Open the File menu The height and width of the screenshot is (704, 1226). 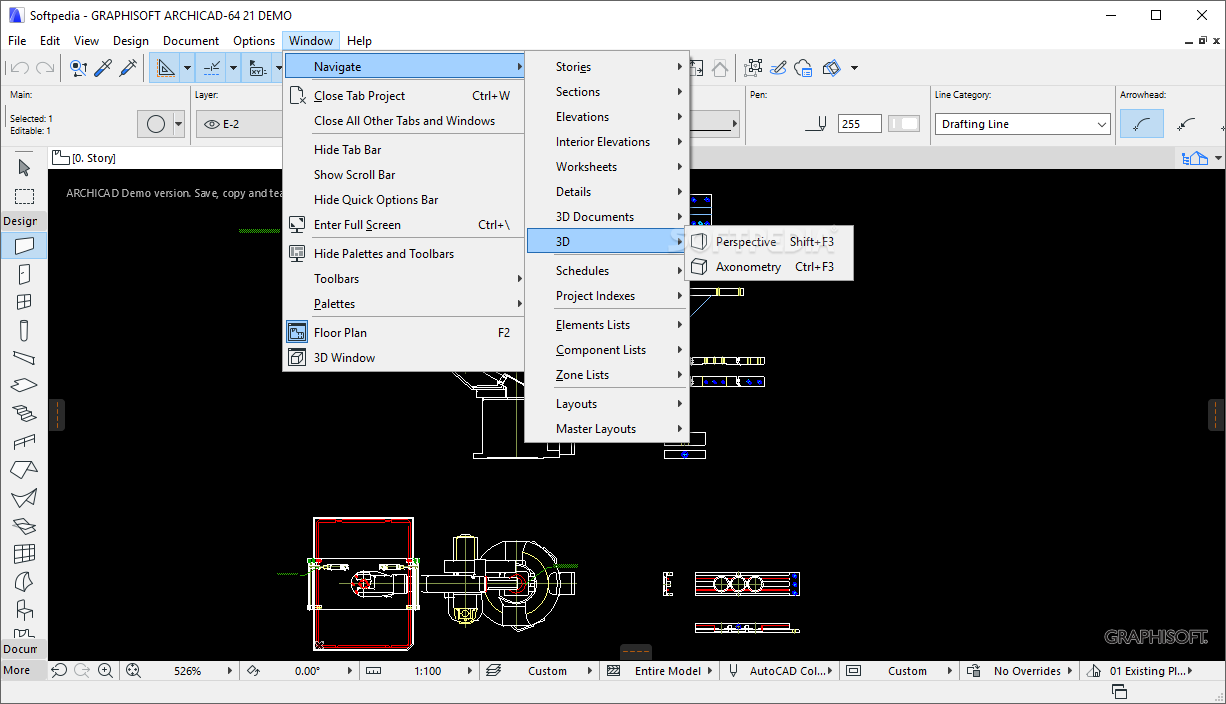click(x=17, y=41)
